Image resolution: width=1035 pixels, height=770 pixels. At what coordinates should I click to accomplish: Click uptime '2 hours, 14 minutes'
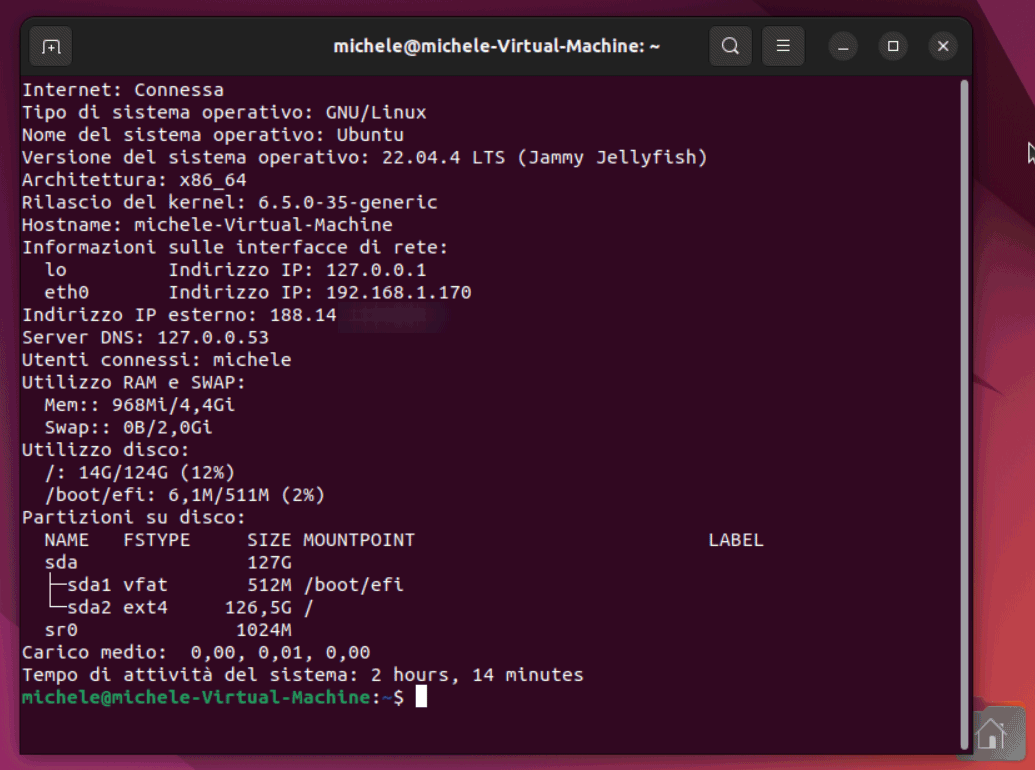477,674
